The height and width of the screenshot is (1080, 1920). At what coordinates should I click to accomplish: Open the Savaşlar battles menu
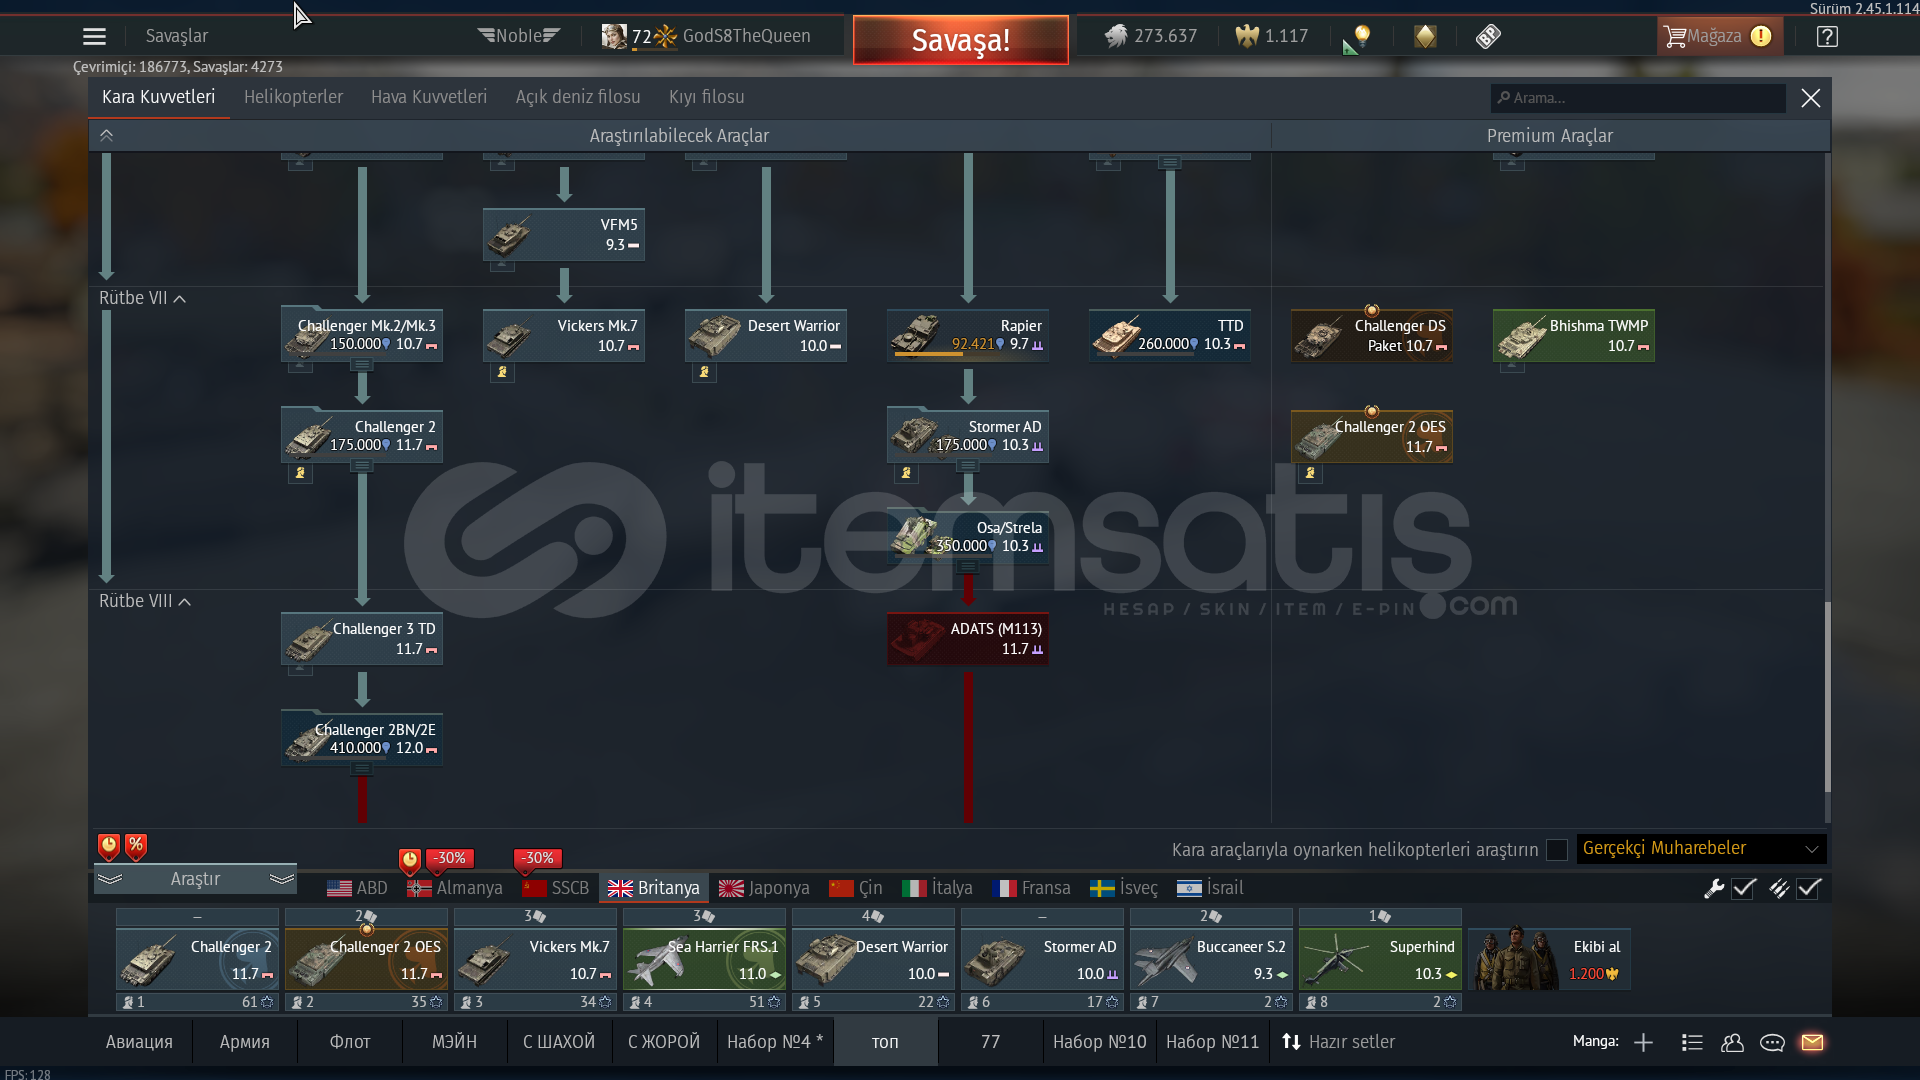(177, 36)
